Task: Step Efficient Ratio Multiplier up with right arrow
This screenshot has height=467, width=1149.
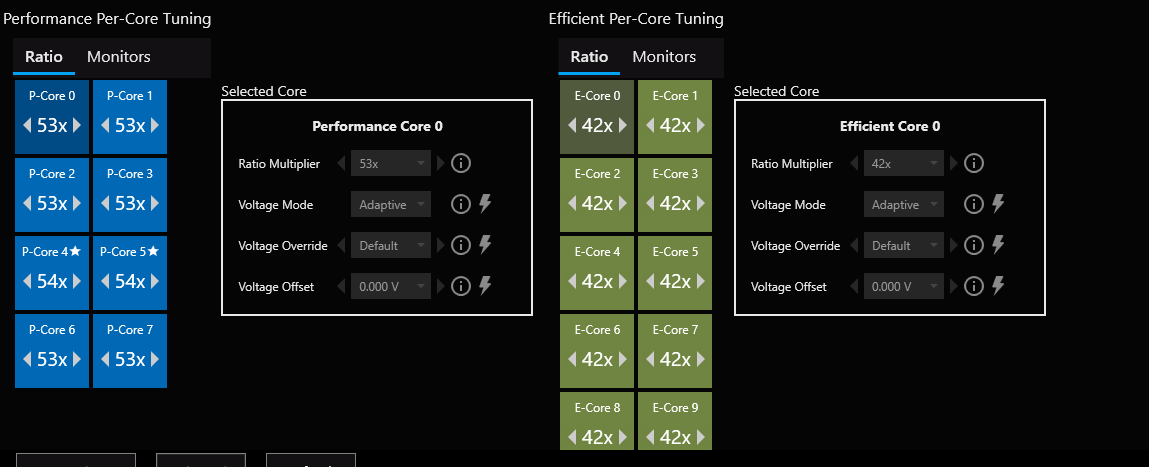Action: (953, 163)
